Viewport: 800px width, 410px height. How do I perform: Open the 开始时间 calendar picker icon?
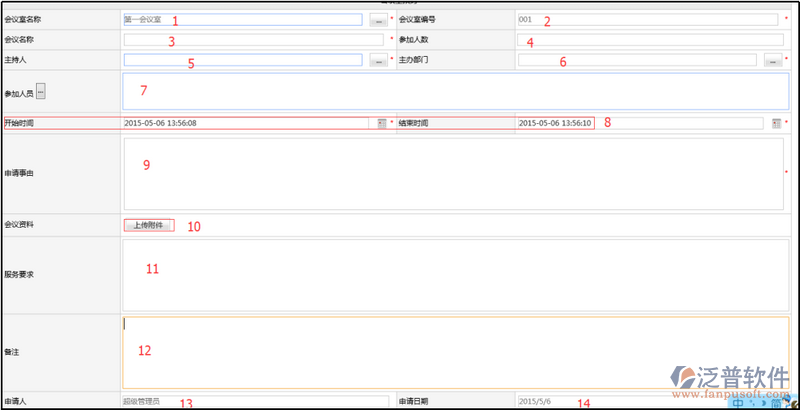(x=381, y=123)
